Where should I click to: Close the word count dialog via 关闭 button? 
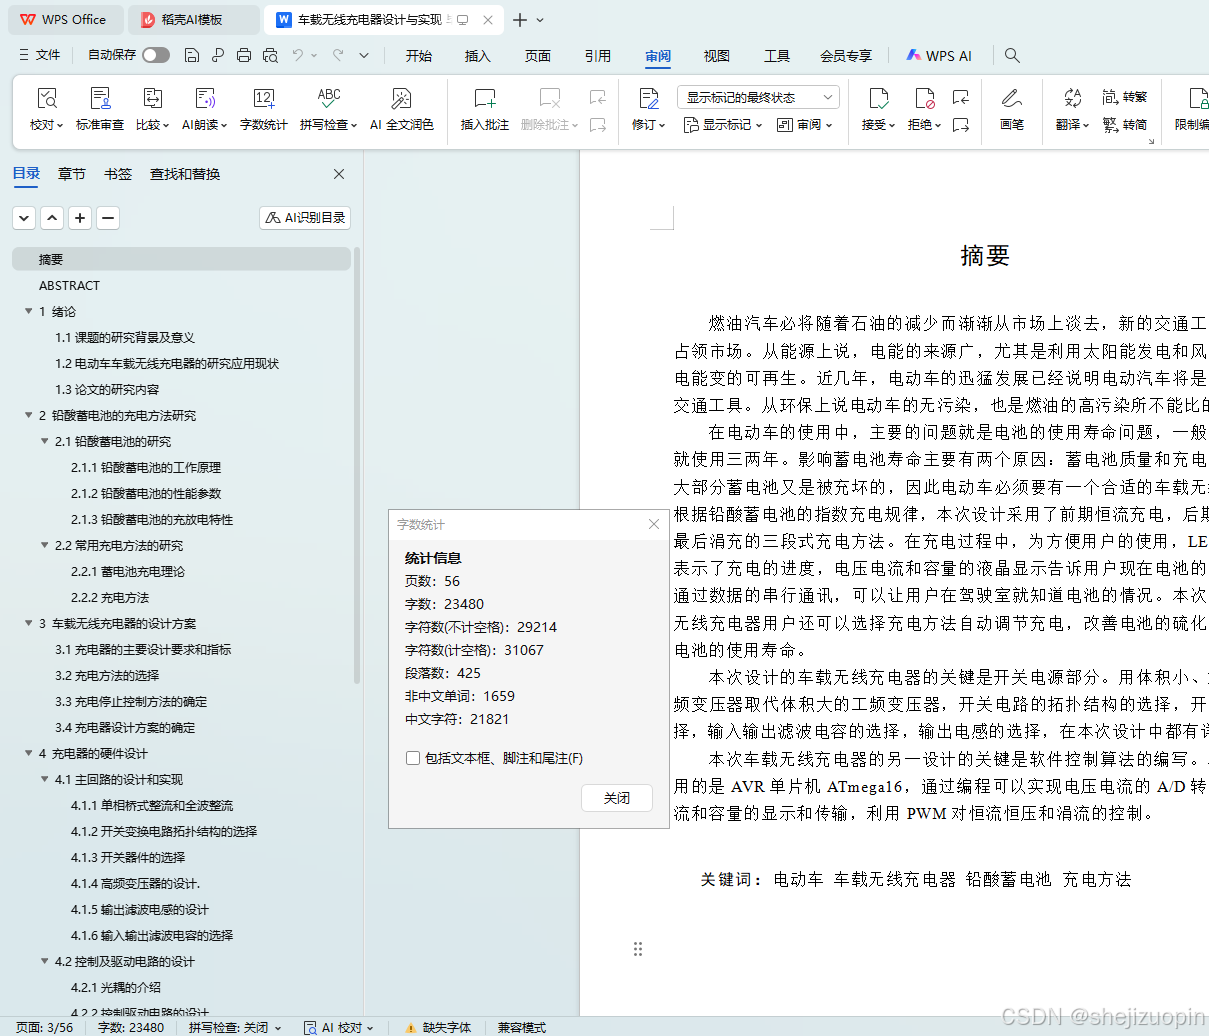click(x=616, y=798)
